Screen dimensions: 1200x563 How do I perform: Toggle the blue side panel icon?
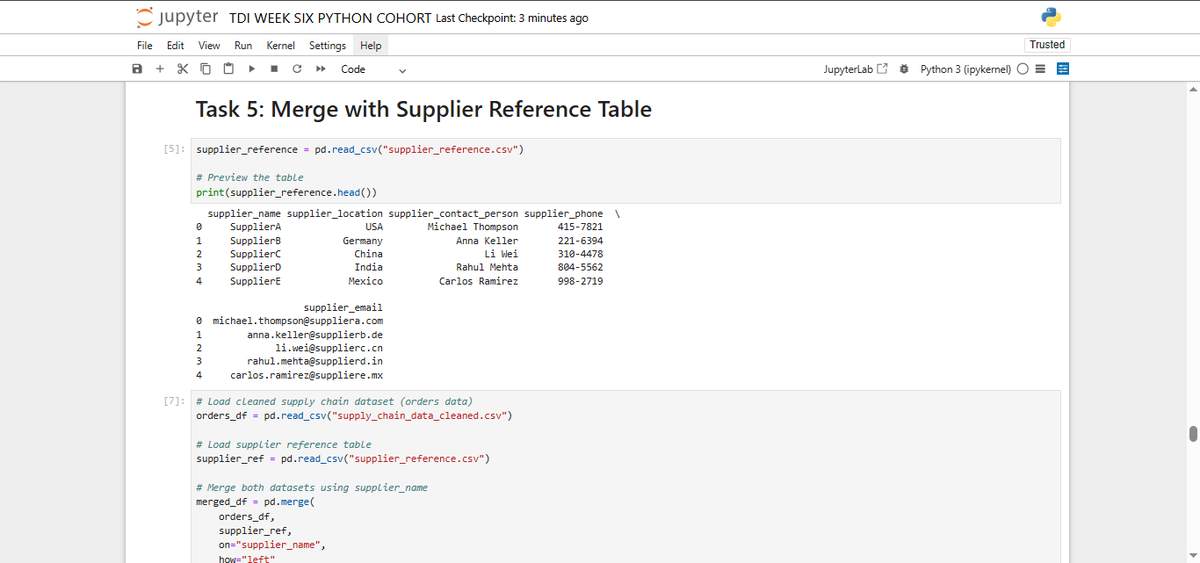(1063, 69)
